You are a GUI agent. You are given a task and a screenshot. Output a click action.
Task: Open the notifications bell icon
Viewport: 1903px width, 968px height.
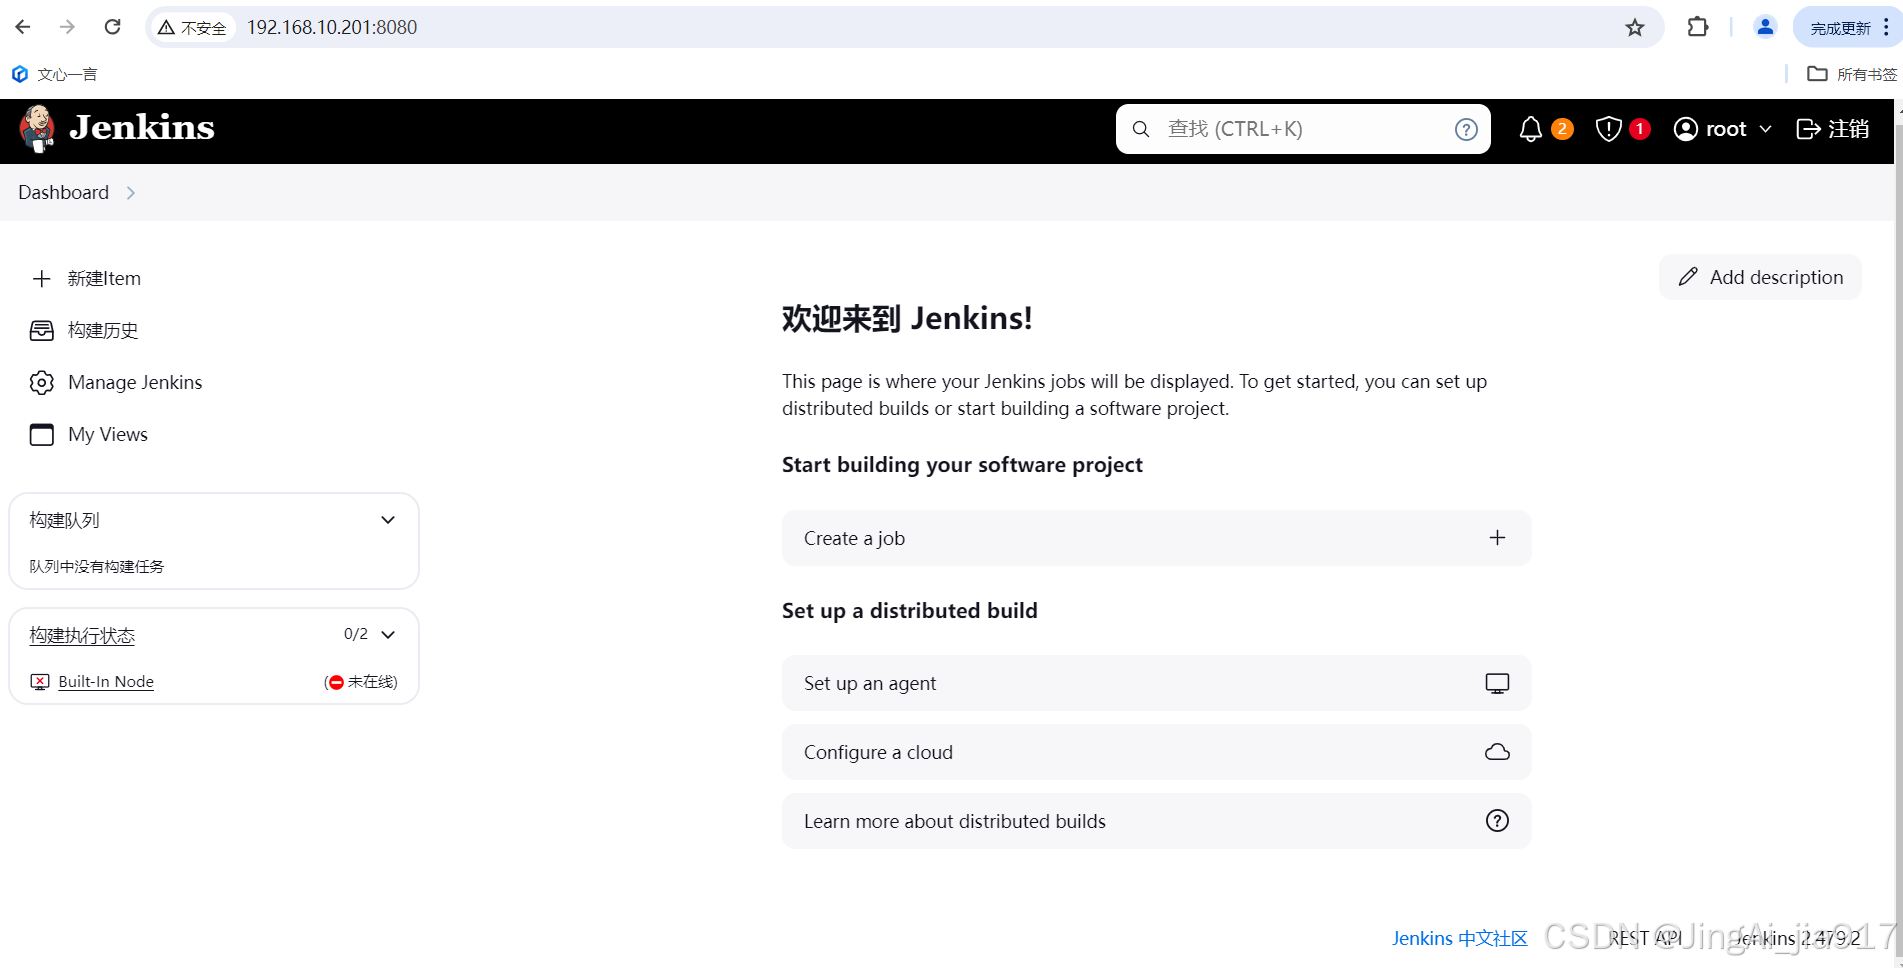point(1531,129)
